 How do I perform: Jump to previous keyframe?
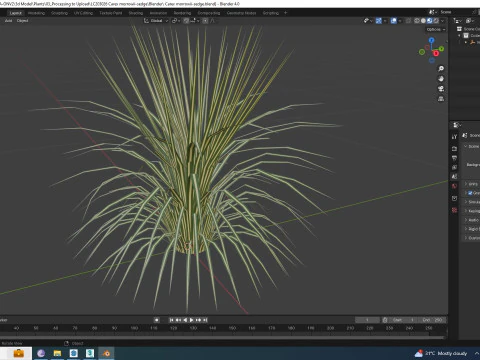tap(178, 320)
